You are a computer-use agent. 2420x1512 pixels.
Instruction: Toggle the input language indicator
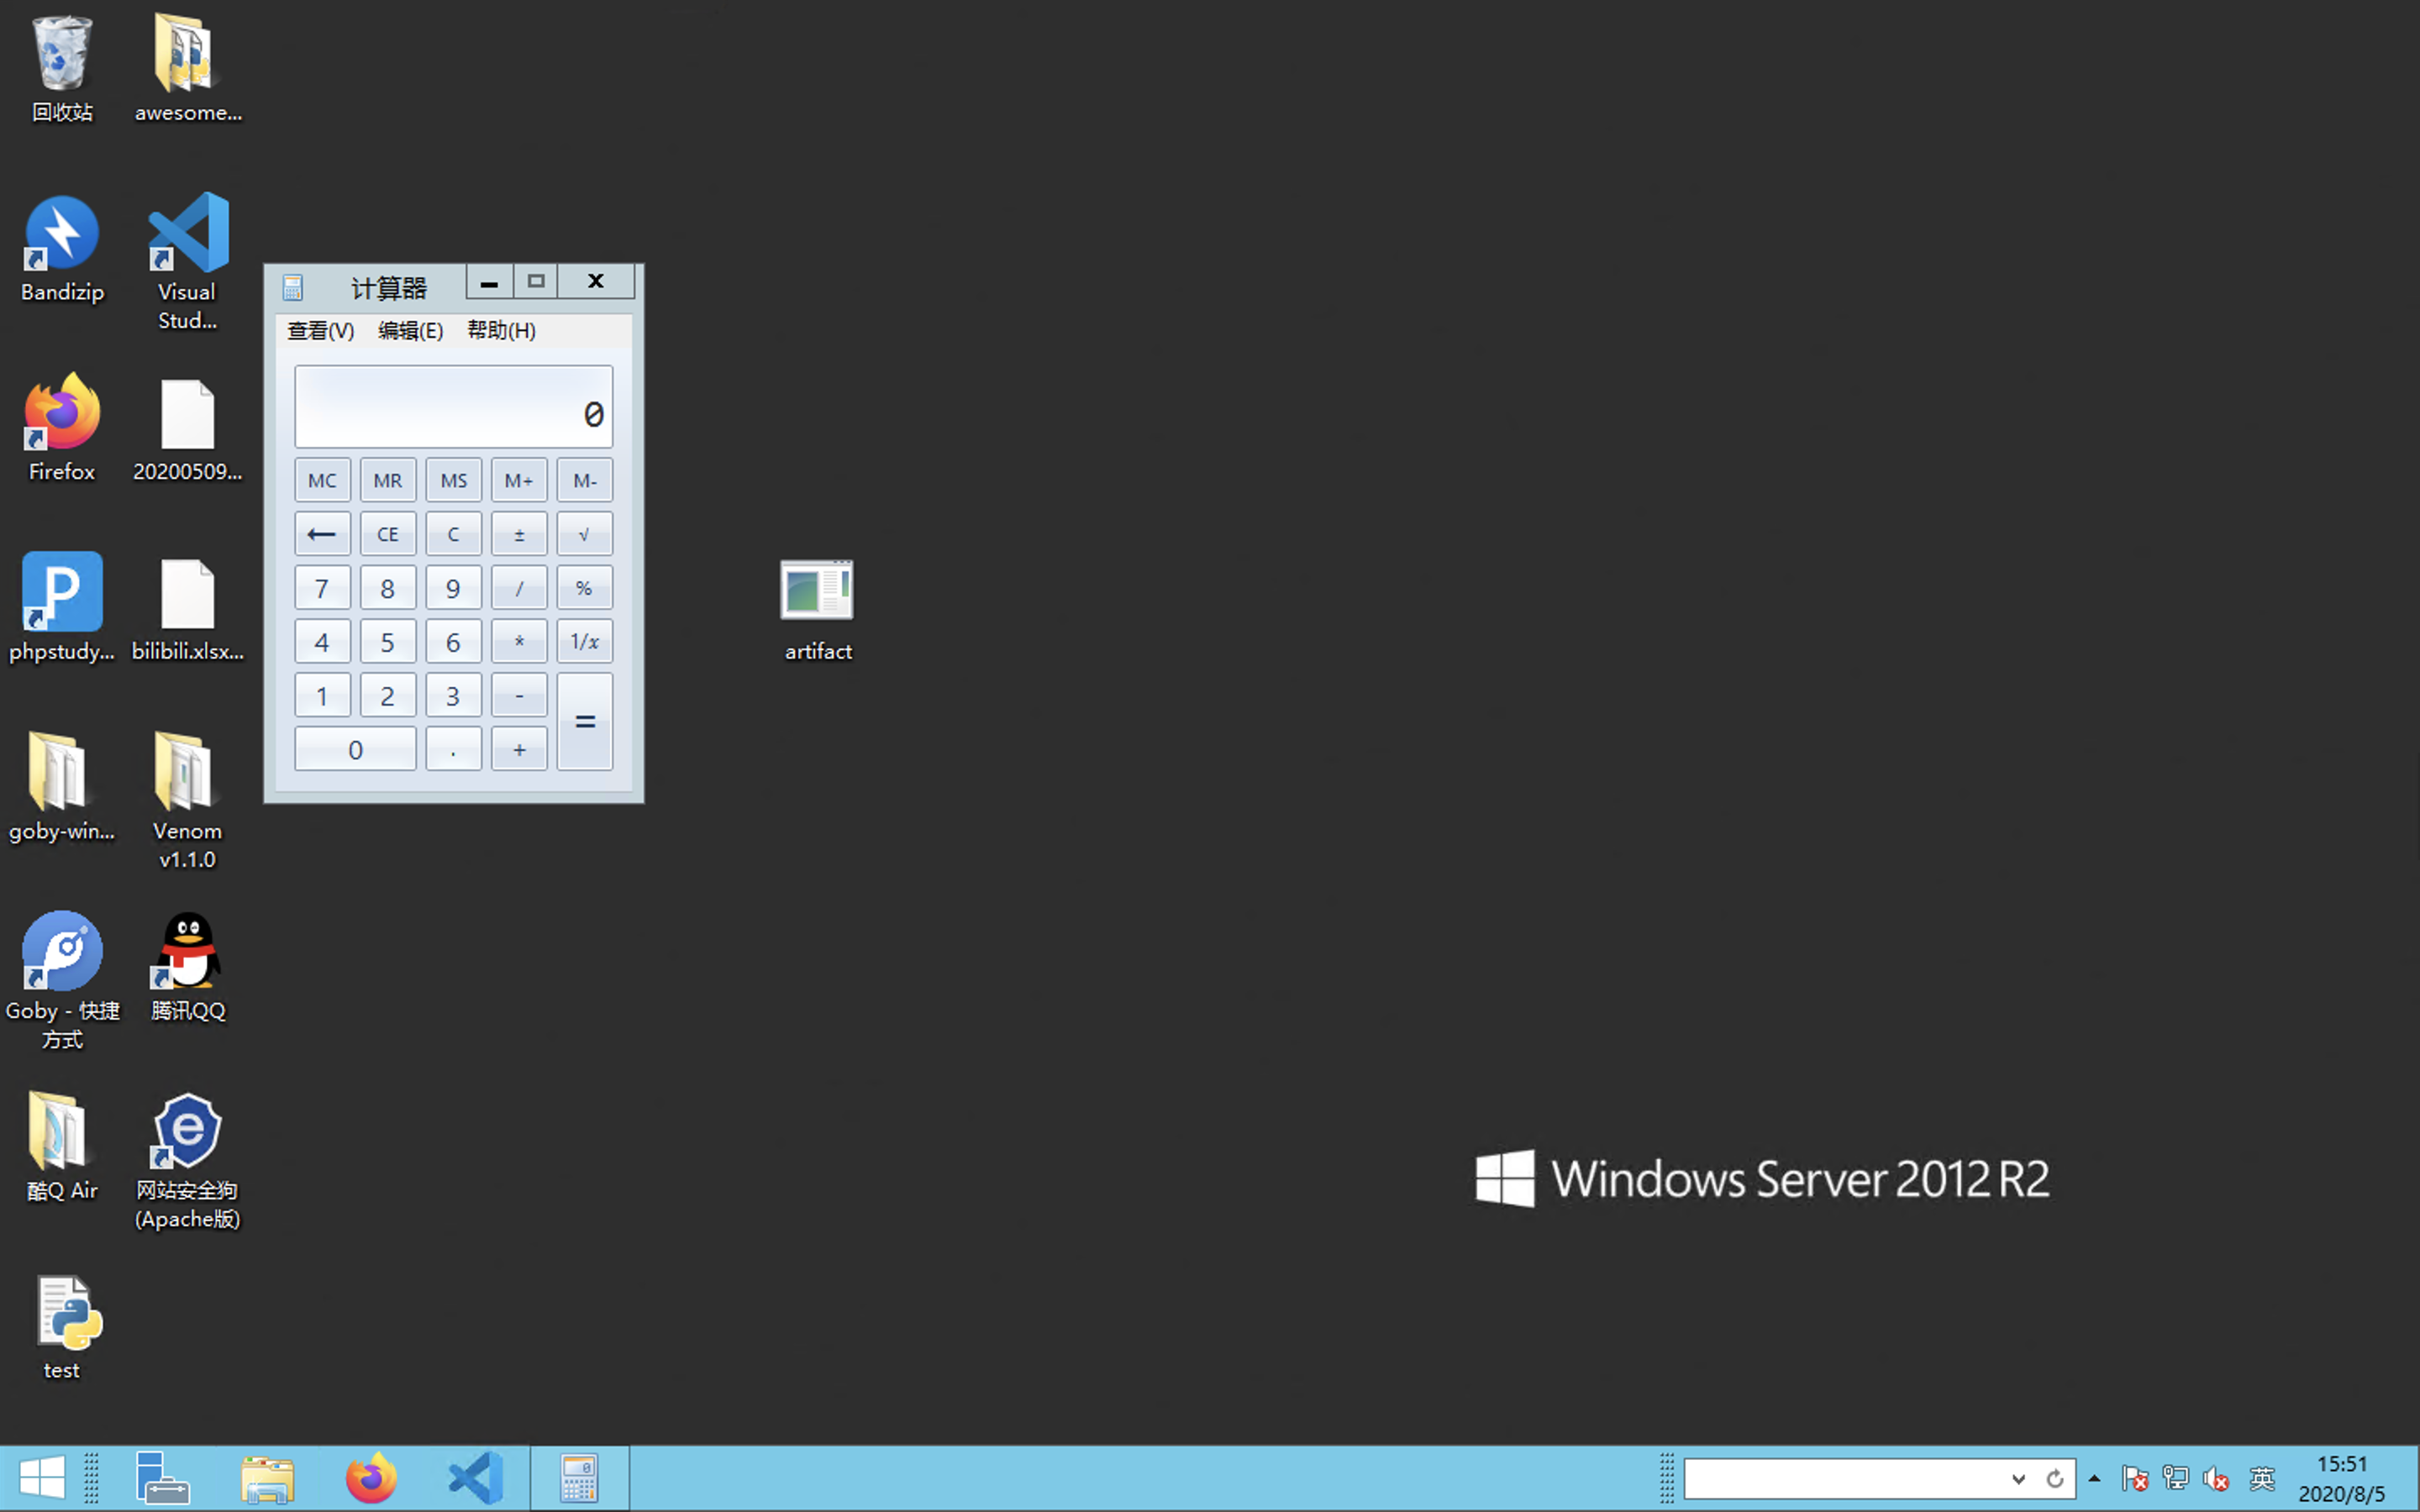2262,1478
